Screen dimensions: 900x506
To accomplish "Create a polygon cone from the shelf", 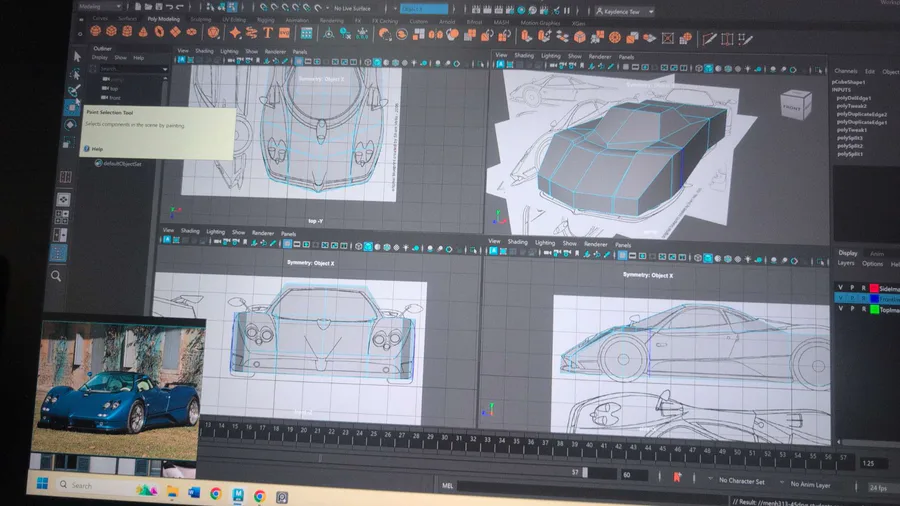I will click(143, 32).
